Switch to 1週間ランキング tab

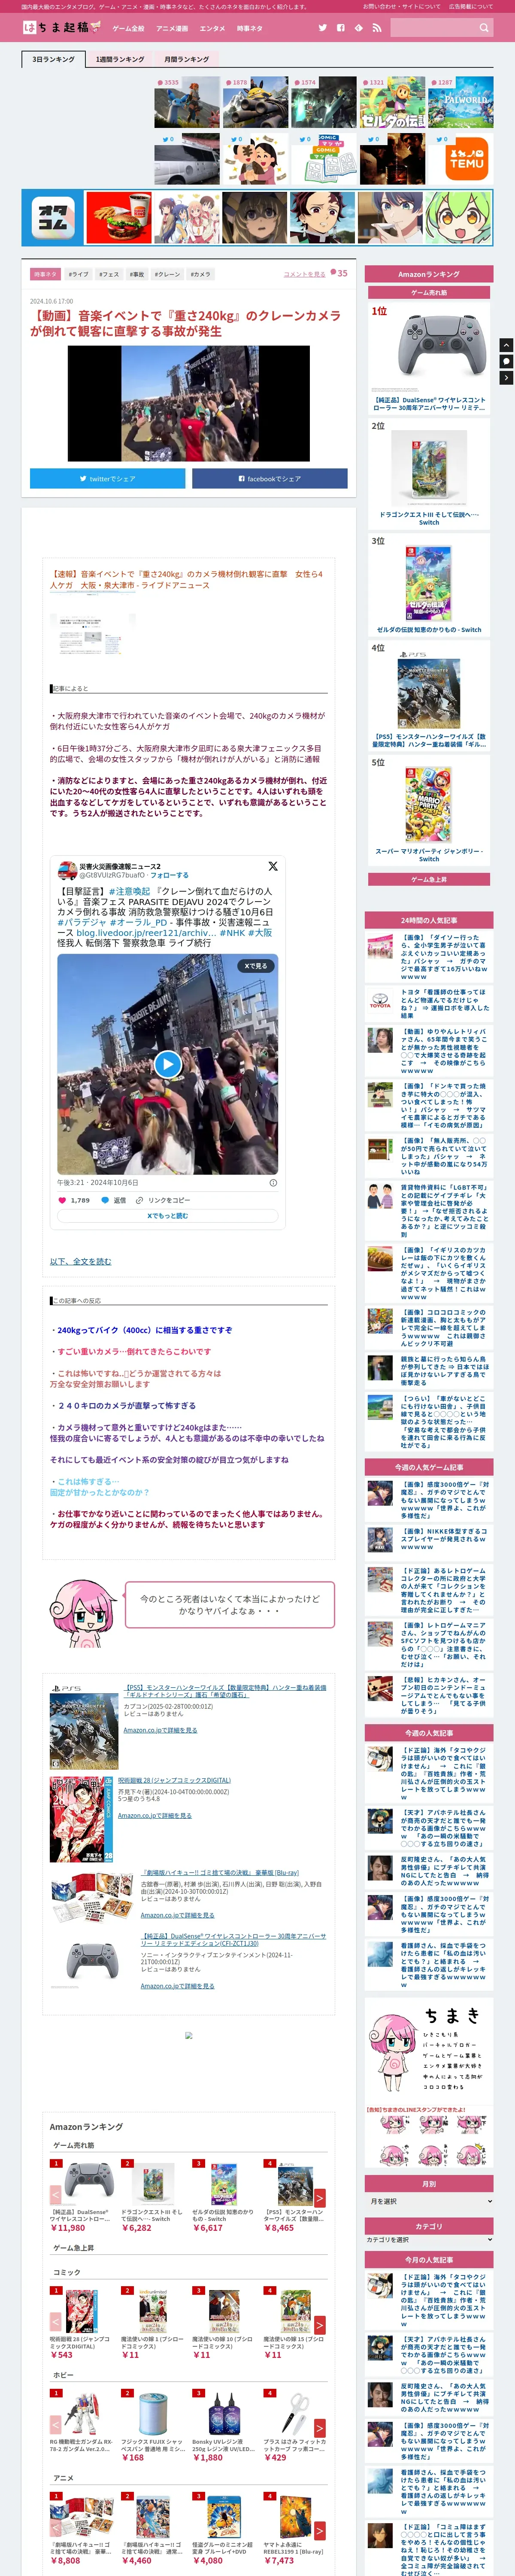[120, 59]
